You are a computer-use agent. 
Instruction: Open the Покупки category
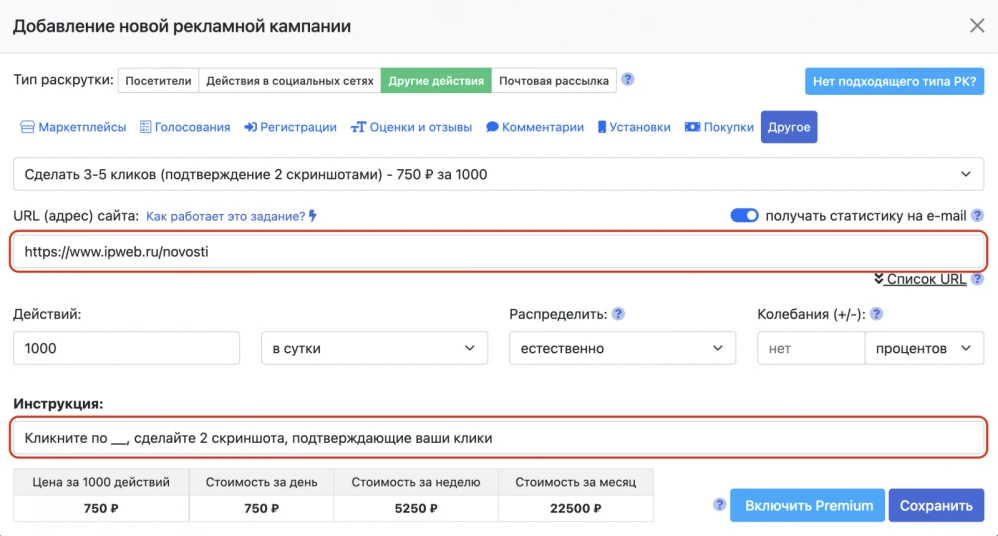[719, 127]
